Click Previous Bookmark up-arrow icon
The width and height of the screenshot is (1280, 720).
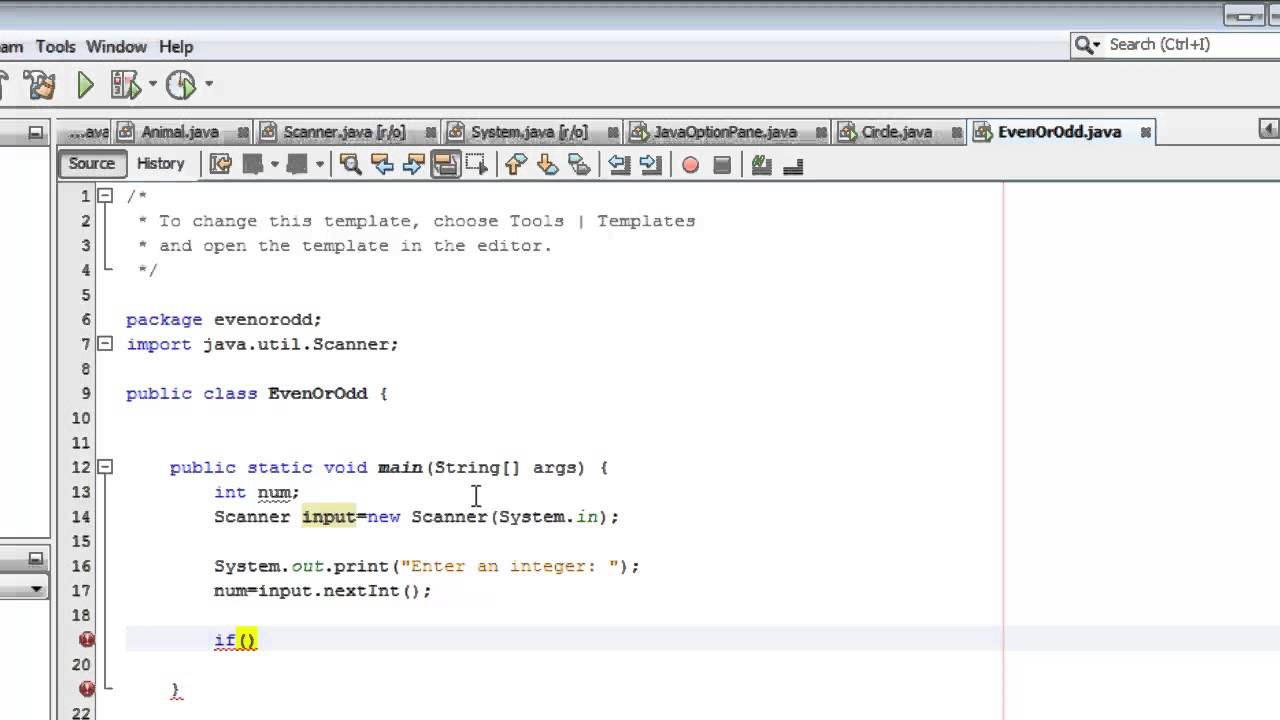pyautogui.click(x=516, y=165)
